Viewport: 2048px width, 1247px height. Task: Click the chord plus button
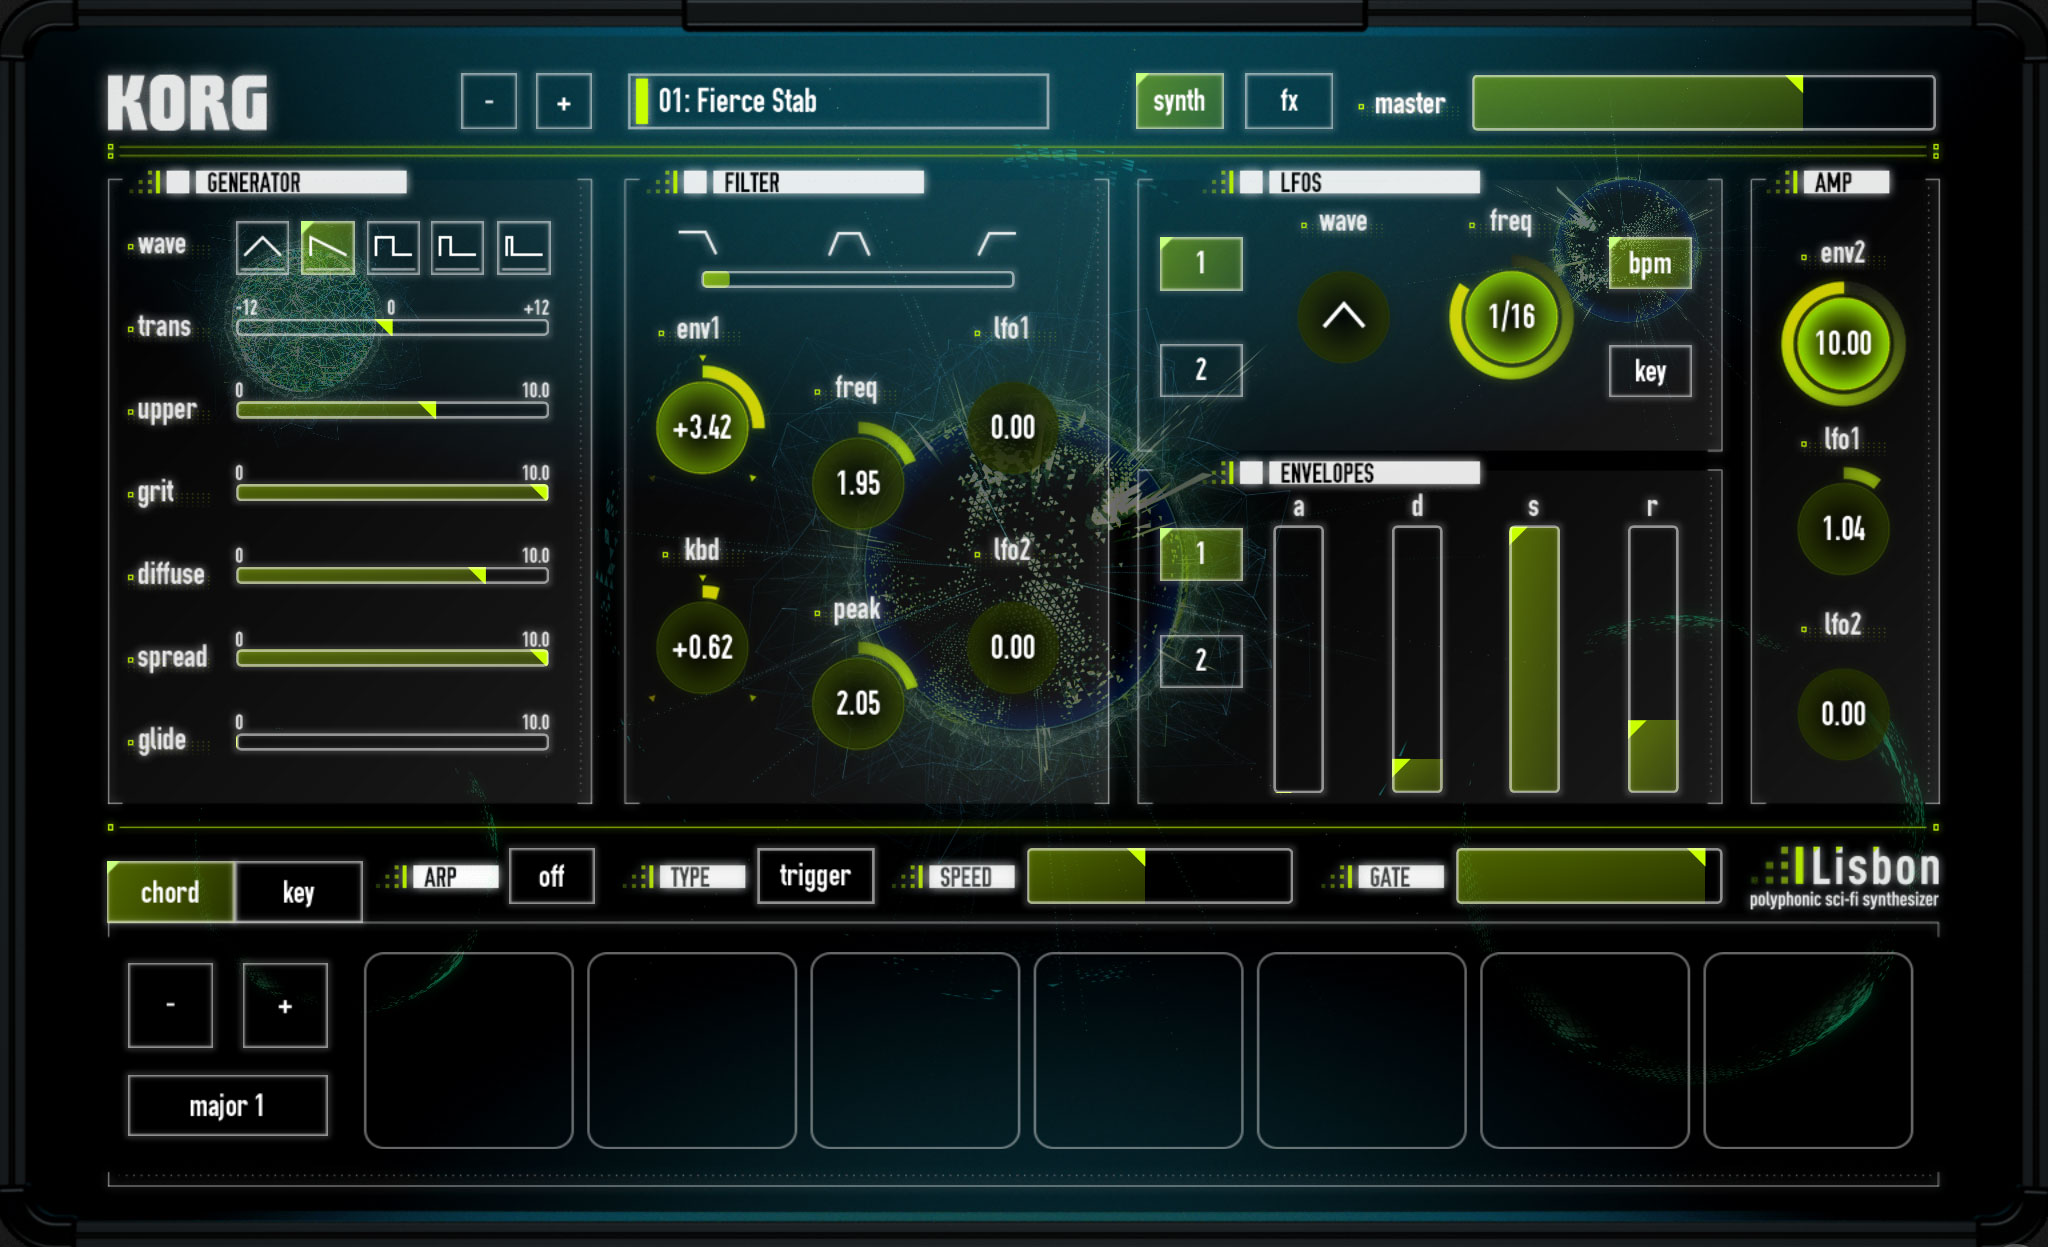[x=285, y=1005]
